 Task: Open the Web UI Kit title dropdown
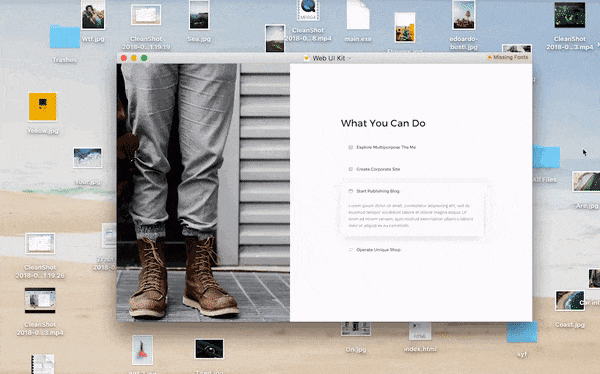349,58
